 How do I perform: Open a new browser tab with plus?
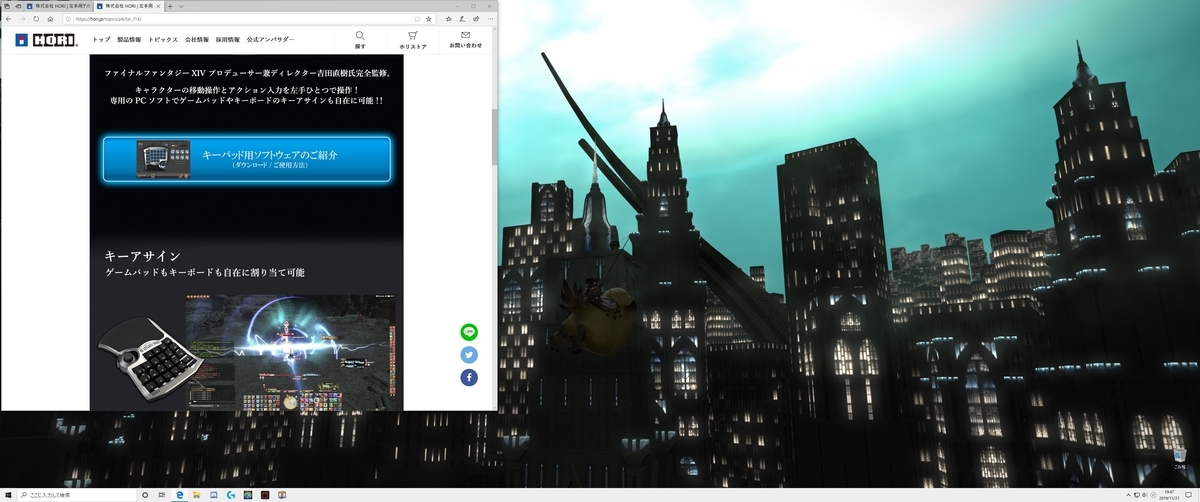(x=170, y=6)
